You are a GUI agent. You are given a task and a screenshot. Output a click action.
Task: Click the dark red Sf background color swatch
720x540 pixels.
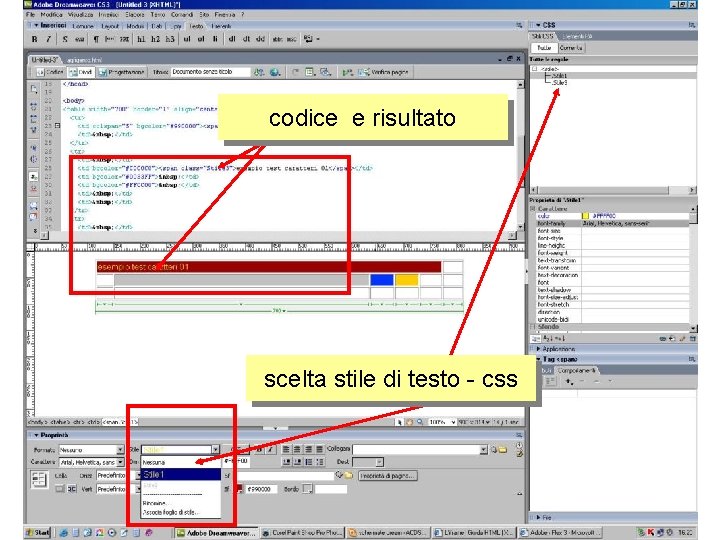tap(239, 489)
